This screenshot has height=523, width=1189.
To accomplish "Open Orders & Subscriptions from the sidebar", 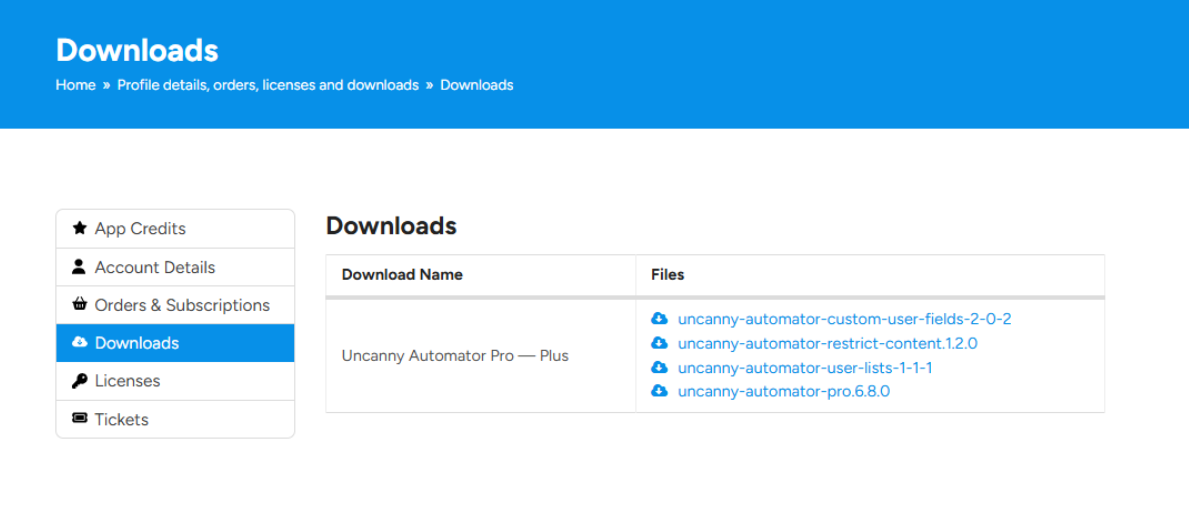I will (x=182, y=305).
